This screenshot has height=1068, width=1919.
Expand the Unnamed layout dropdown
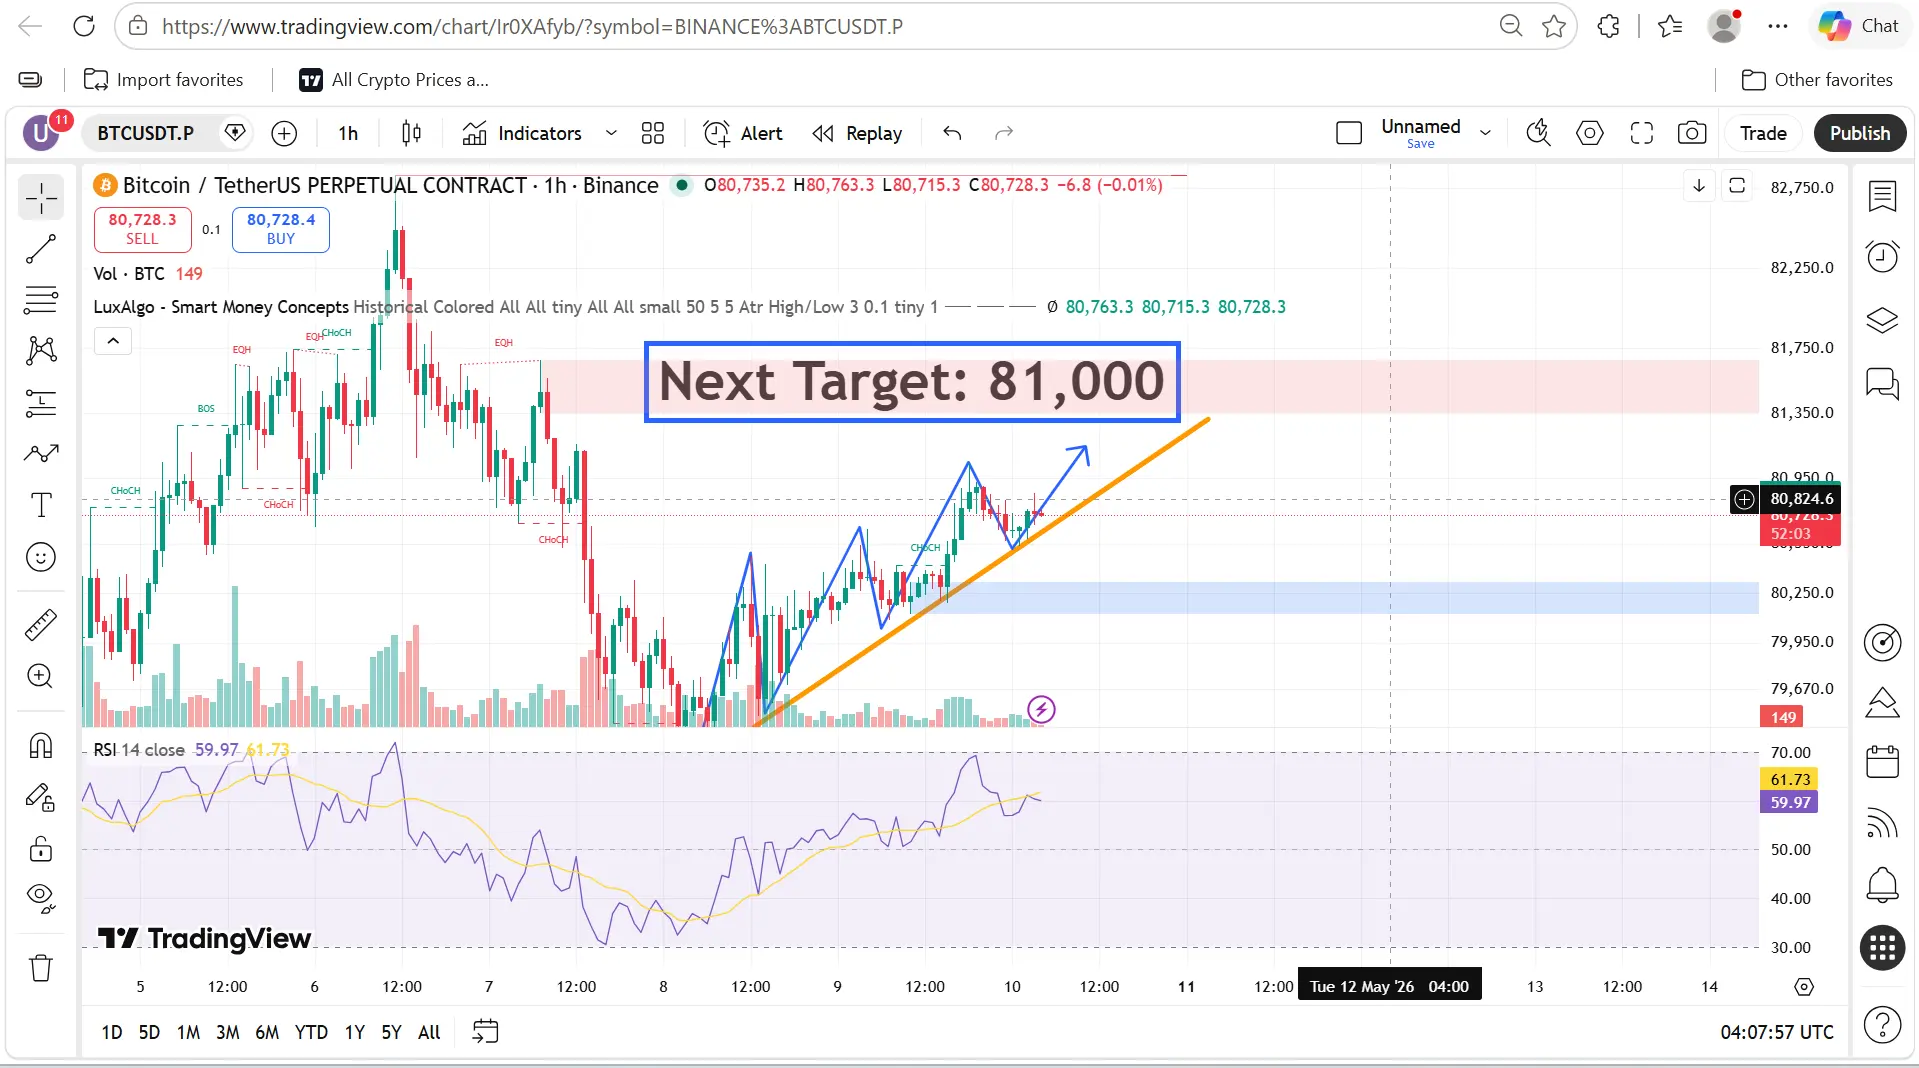[1485, 133]
